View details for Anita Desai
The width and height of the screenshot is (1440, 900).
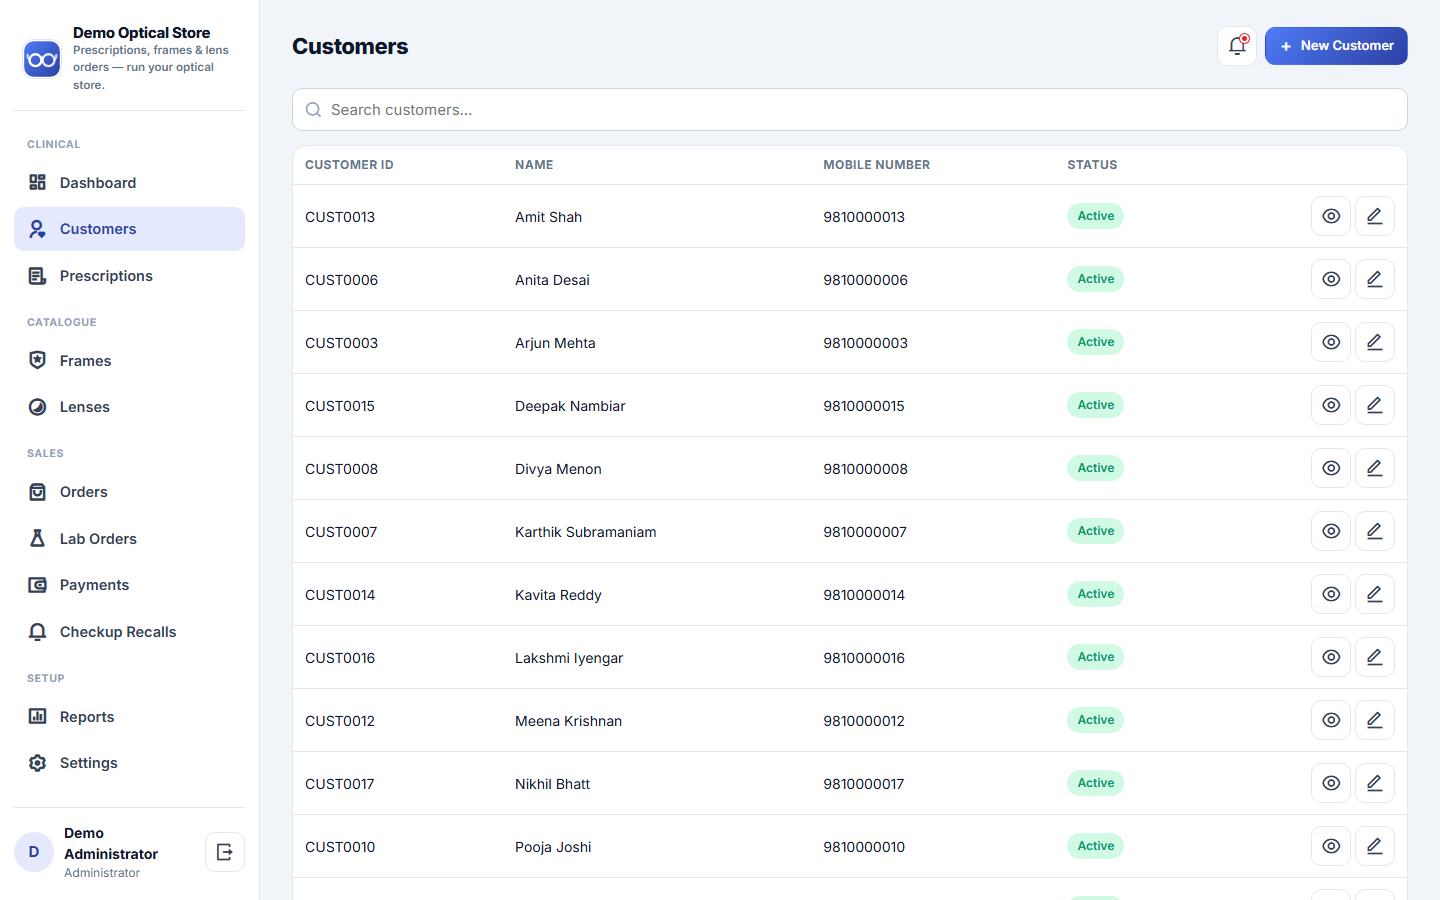point(1331,279)
